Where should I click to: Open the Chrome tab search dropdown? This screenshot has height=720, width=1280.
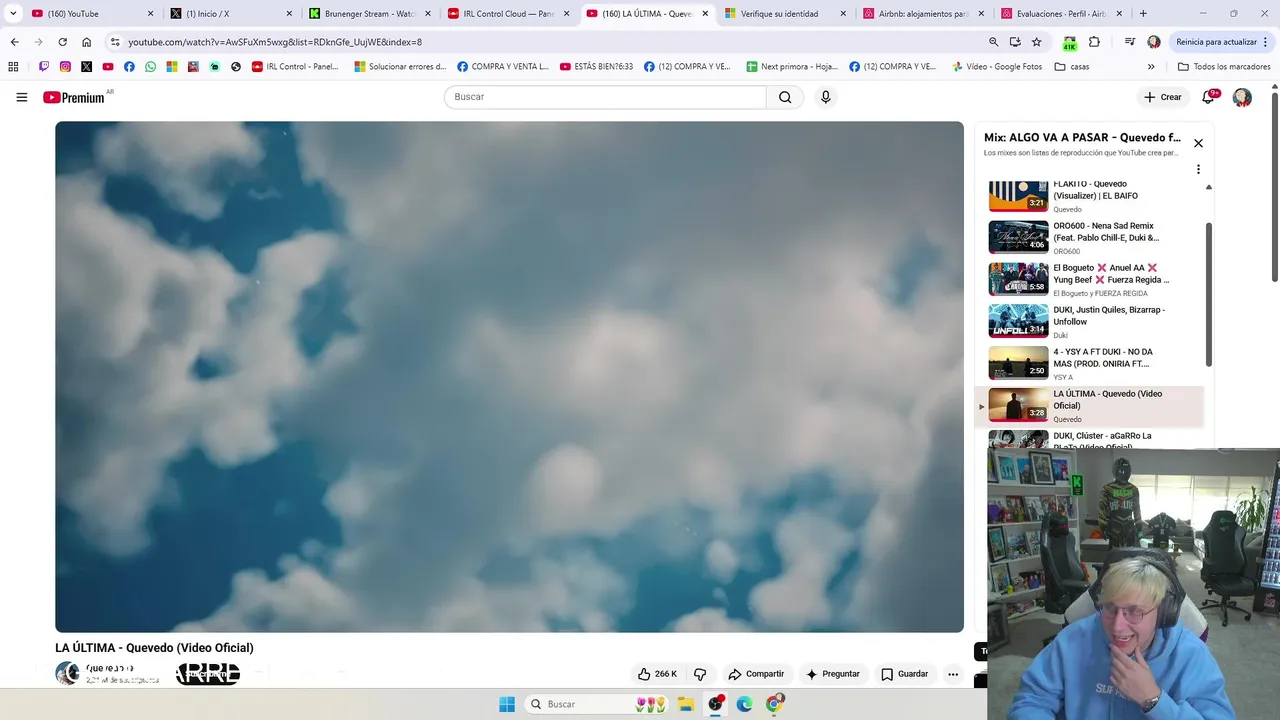[13, 14]
